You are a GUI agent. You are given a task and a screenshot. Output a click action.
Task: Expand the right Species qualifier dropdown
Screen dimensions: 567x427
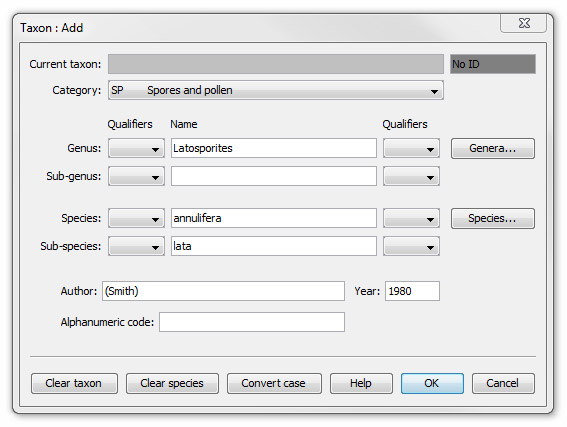point(412,218)
